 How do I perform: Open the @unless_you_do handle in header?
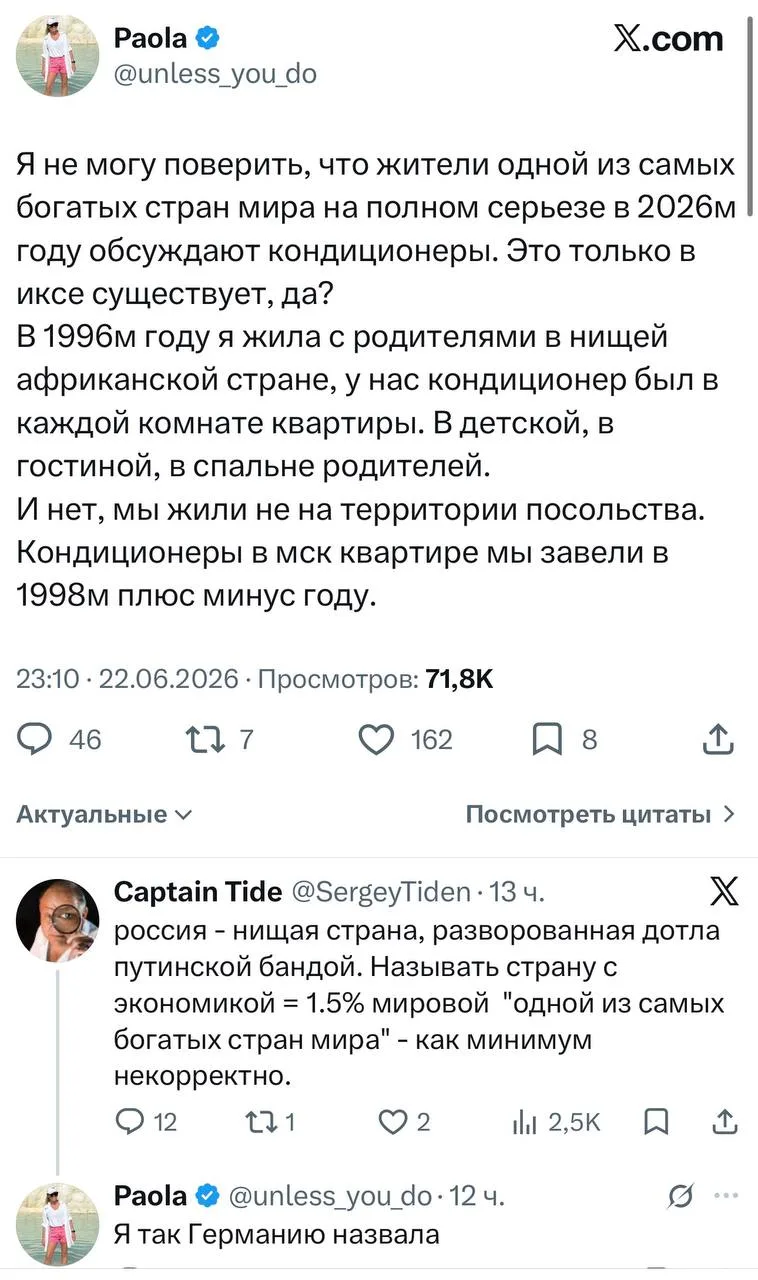click(x=216, y=73)
